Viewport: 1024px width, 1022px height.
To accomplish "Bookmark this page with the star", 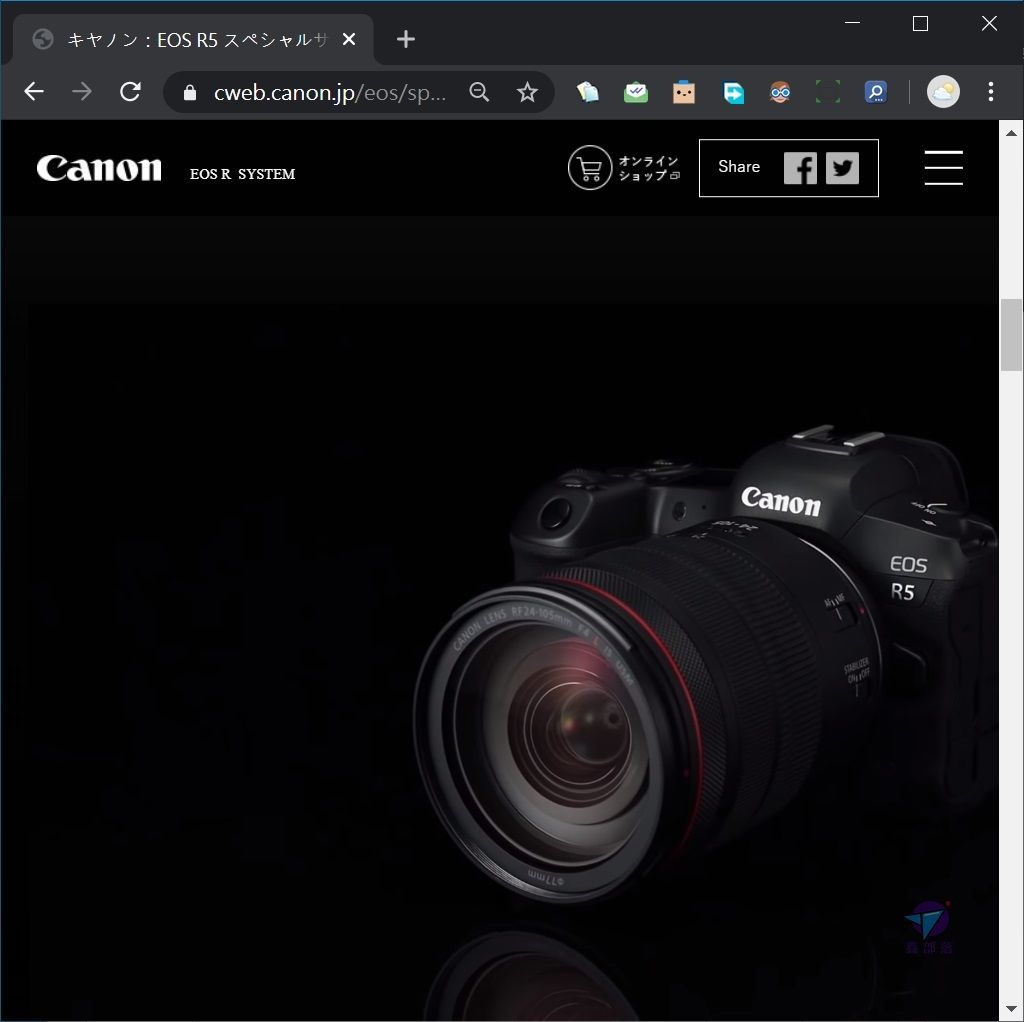I will click(x=527, y=92).
